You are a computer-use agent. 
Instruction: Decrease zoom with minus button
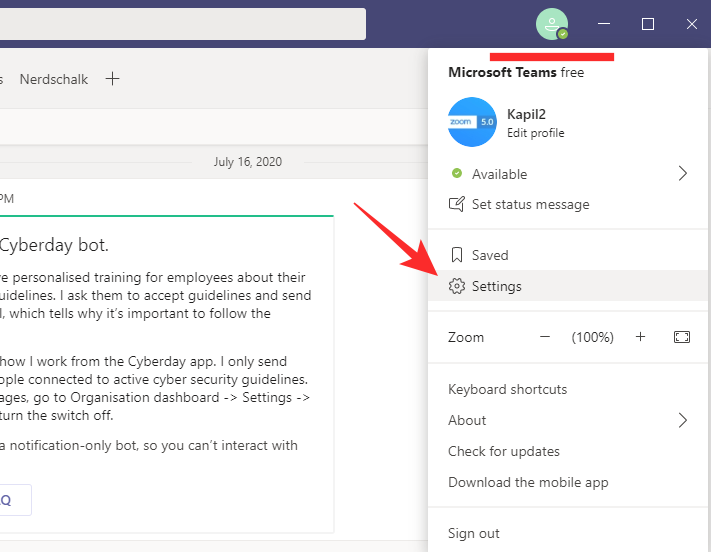[545, 337]
